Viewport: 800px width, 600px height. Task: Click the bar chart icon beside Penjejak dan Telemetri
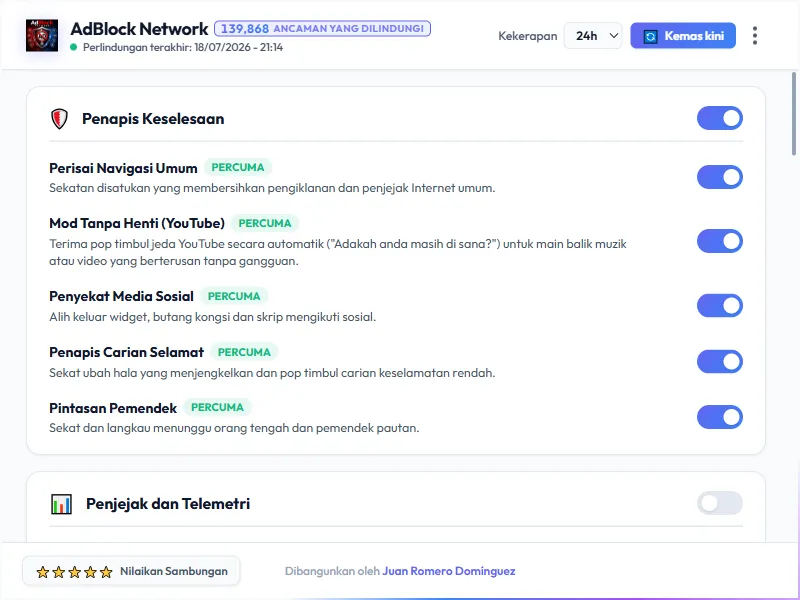click(x=61, y=504)
